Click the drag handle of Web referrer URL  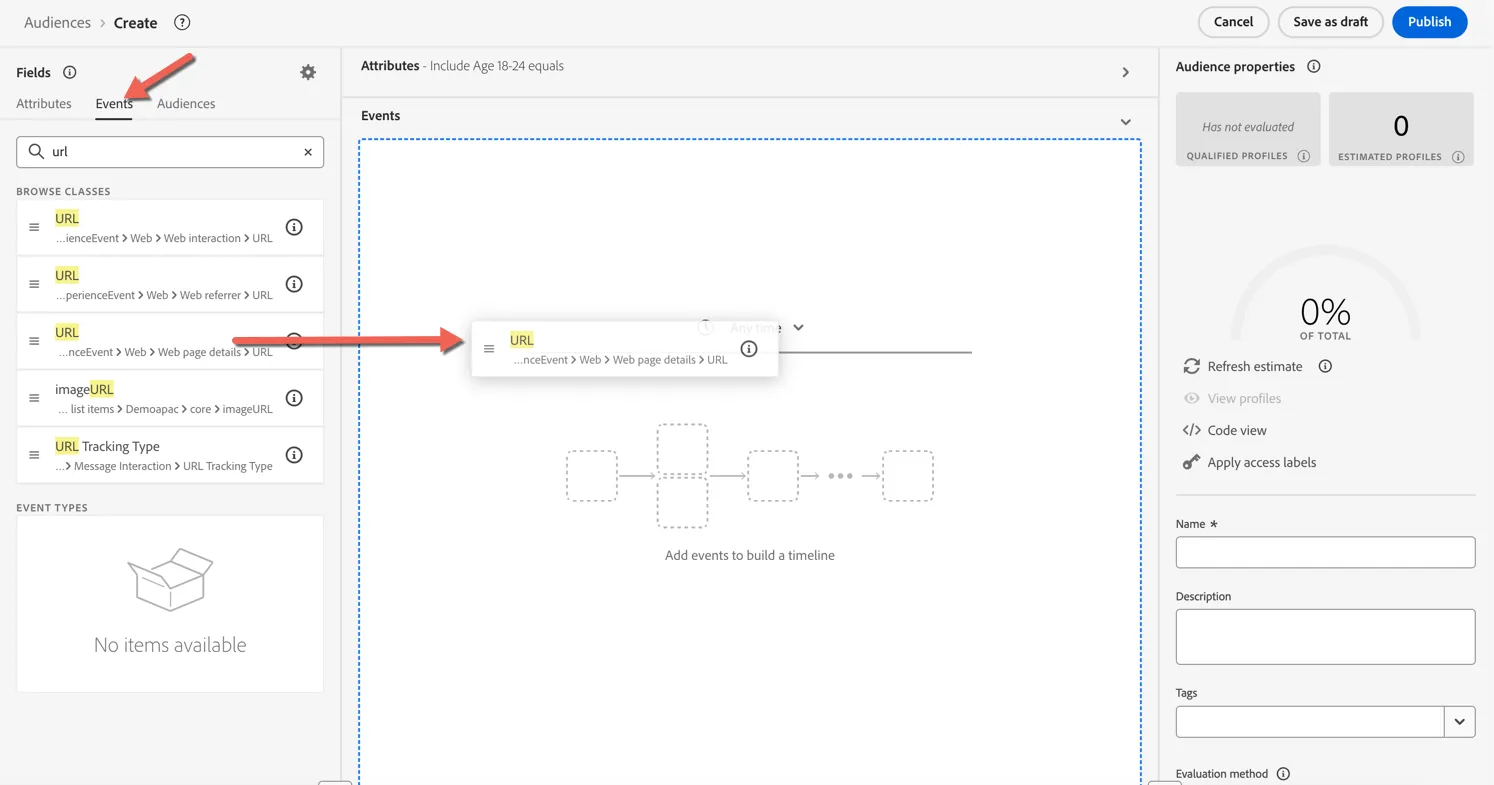point(34,284)
